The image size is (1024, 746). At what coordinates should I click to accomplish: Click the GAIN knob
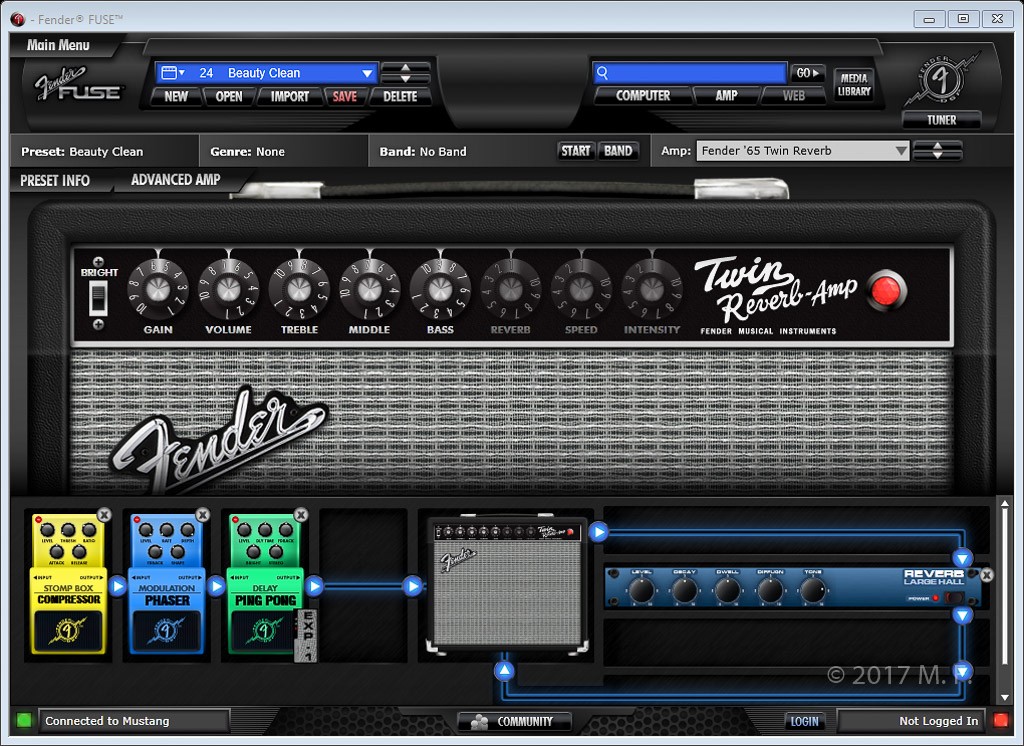[158, 289]
